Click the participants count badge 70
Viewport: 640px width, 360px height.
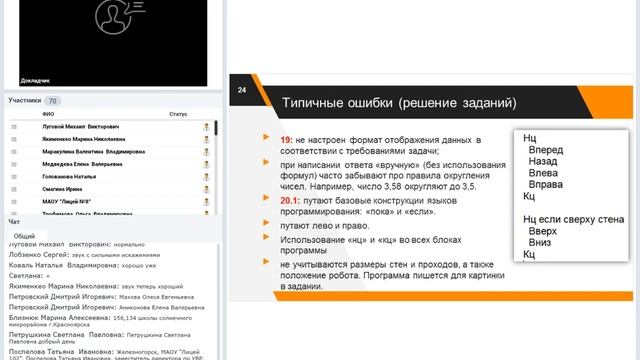pyautogui.click(x=52, y=101)
